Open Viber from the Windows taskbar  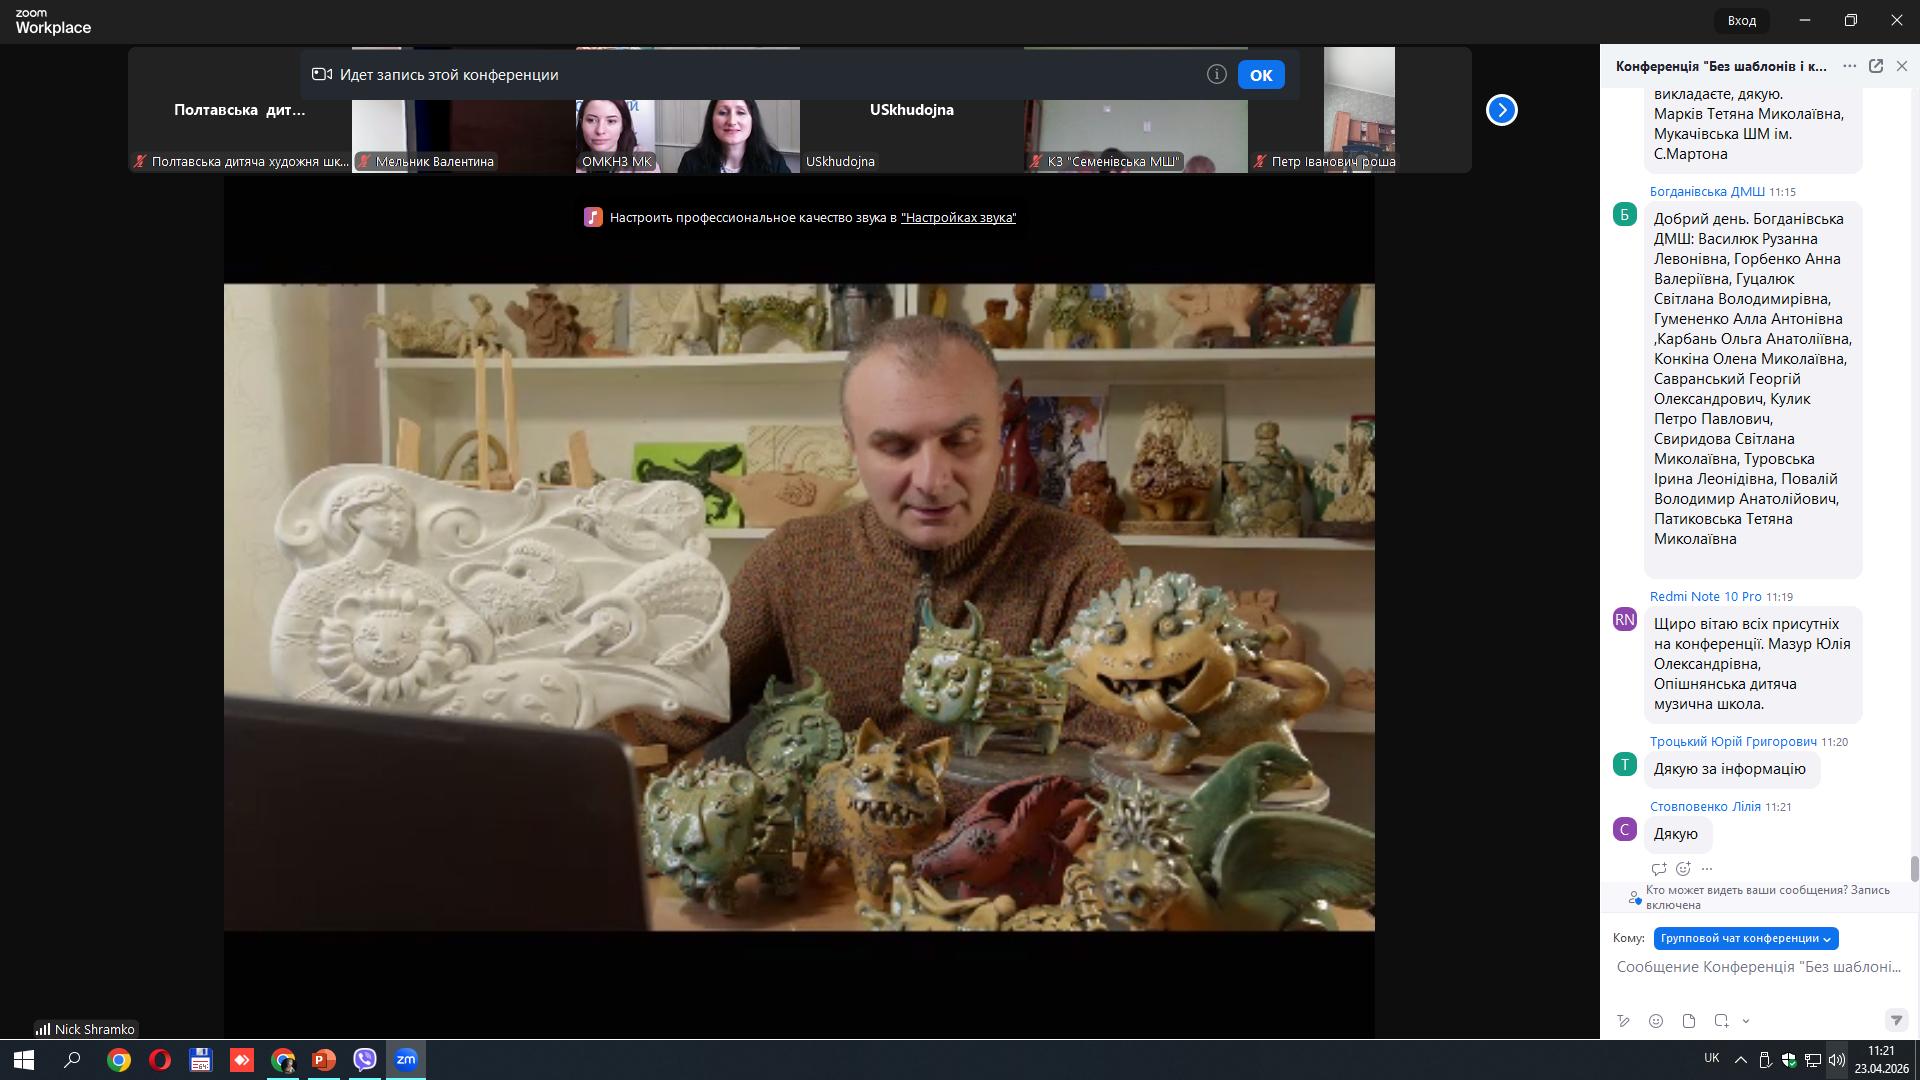[x=364, y=1060]
